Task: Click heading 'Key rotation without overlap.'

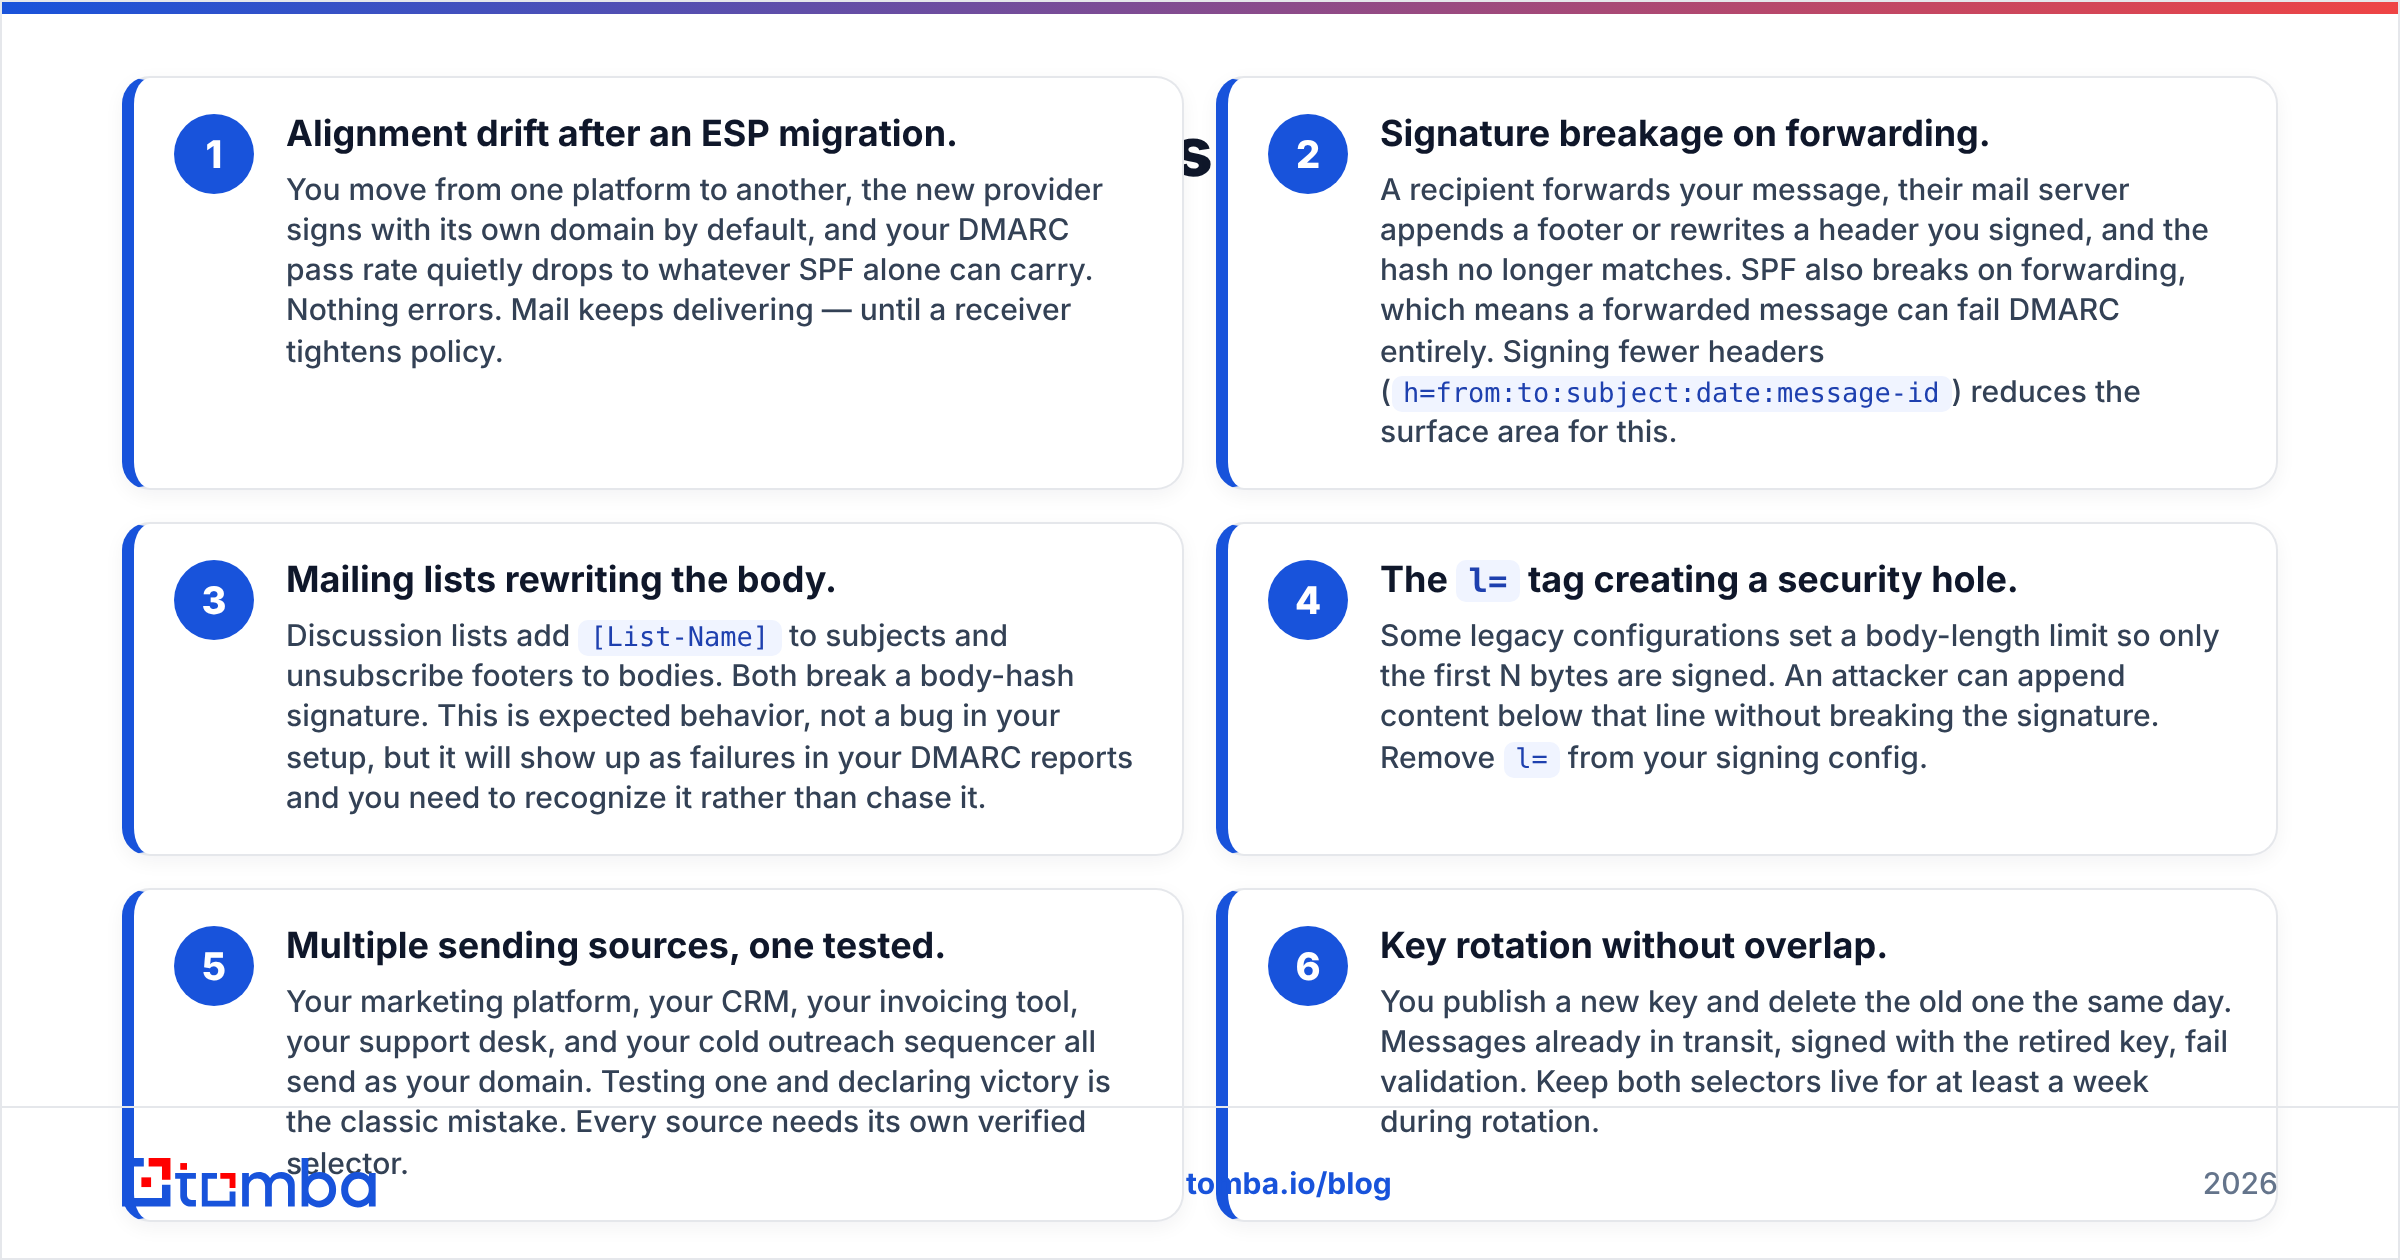Action: (1633, 946)
